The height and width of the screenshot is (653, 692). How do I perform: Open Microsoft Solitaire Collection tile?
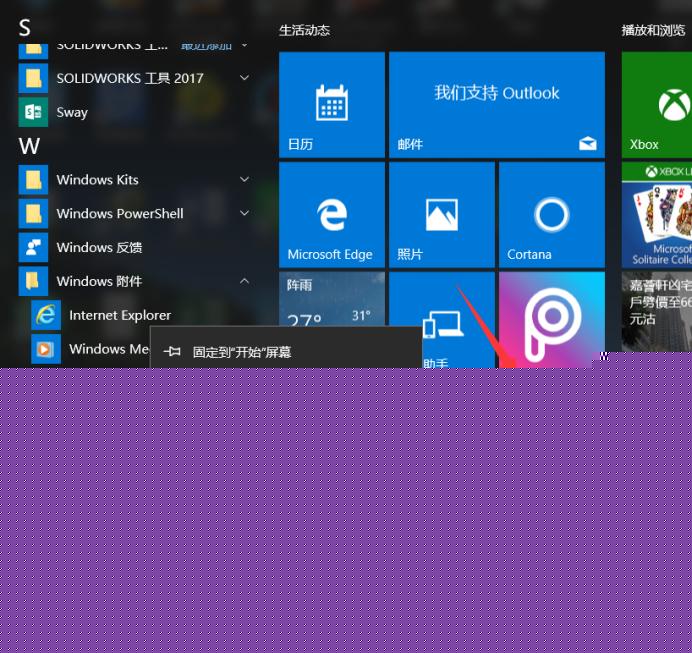tap(657, 214)
